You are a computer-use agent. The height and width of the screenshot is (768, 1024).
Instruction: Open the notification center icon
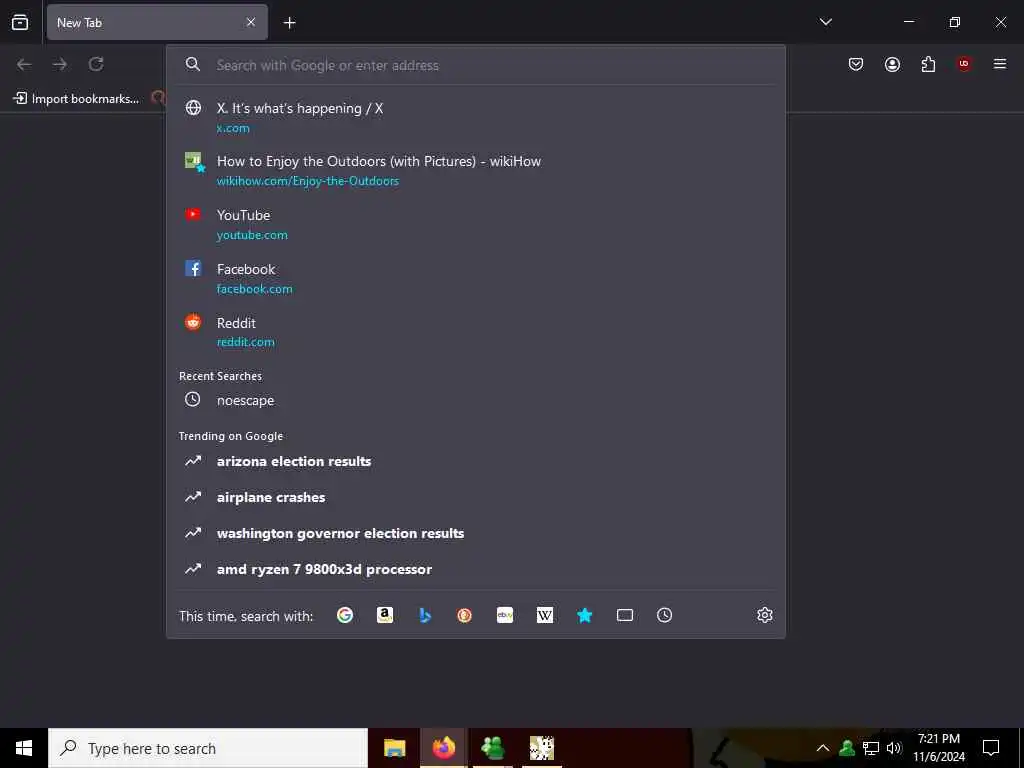point(991,748)
